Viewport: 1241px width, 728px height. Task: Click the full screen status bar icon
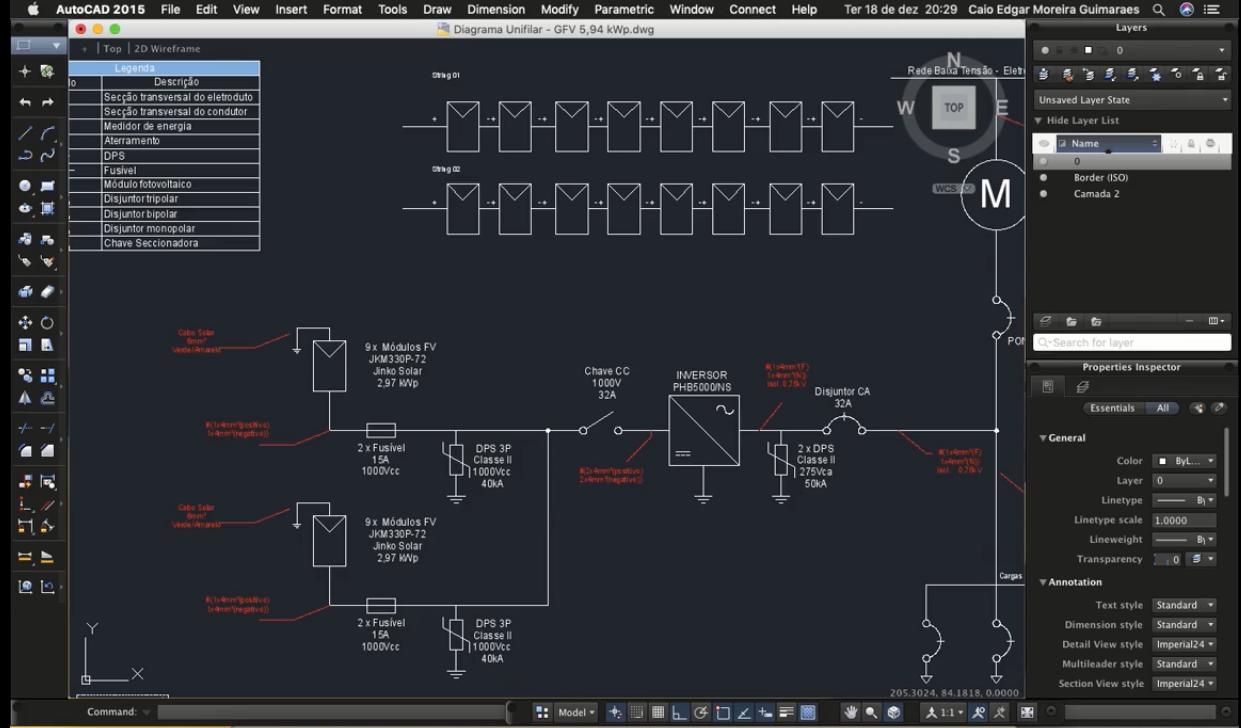(x=1027, y=712)
